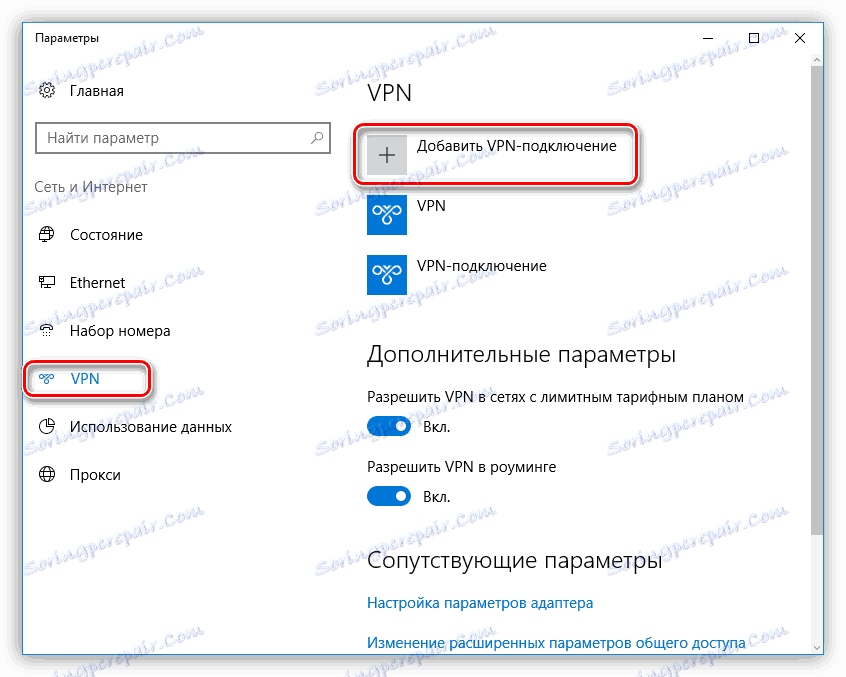Viewport: 846px width, 677px height.
Task: Click the gear icon beside Главная
Action: click(46, 90)
